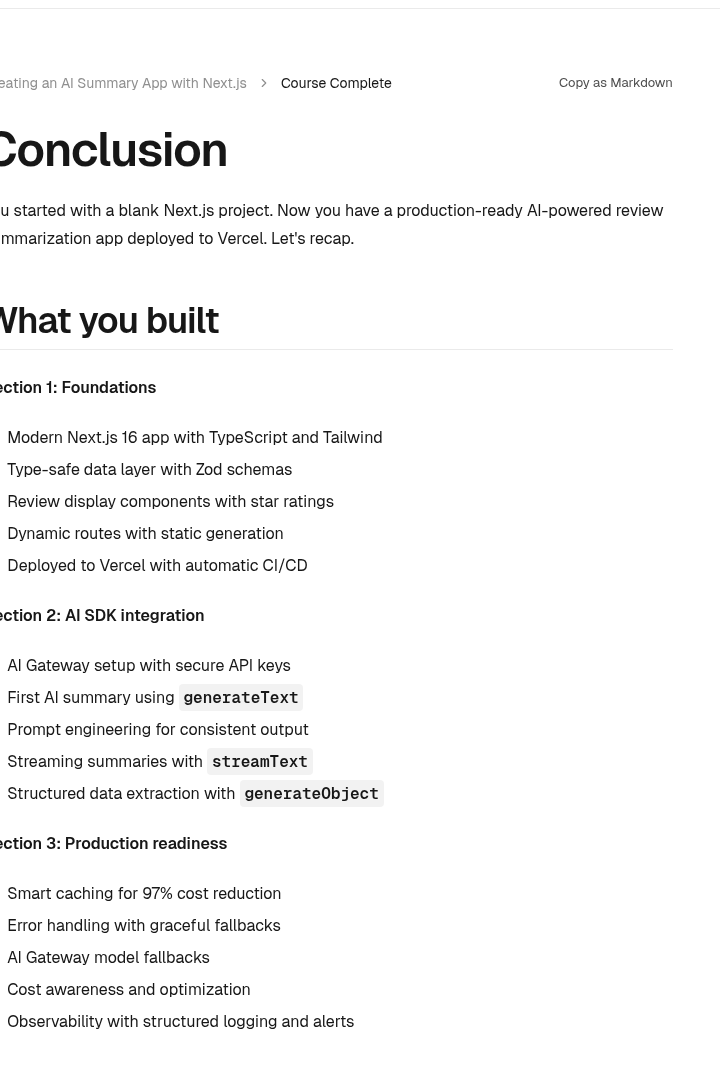
Task: Click the What you built heading
Action: point(109,321)
